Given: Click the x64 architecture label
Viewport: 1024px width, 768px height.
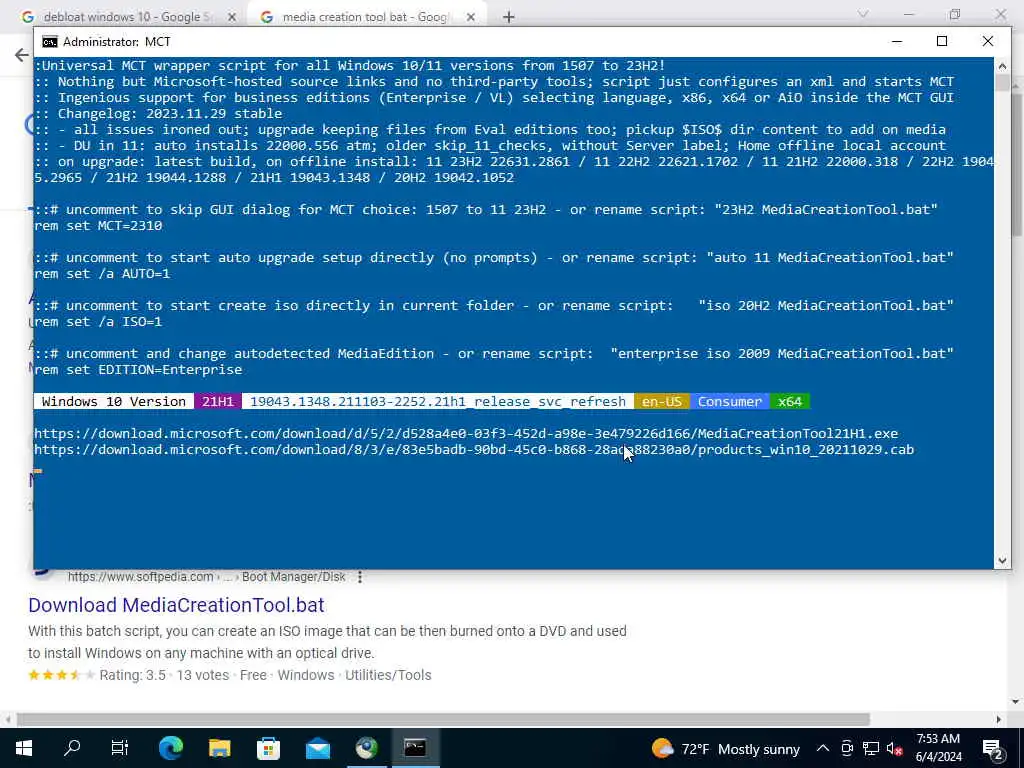Looking at the screenshot, I should (790, 402).
